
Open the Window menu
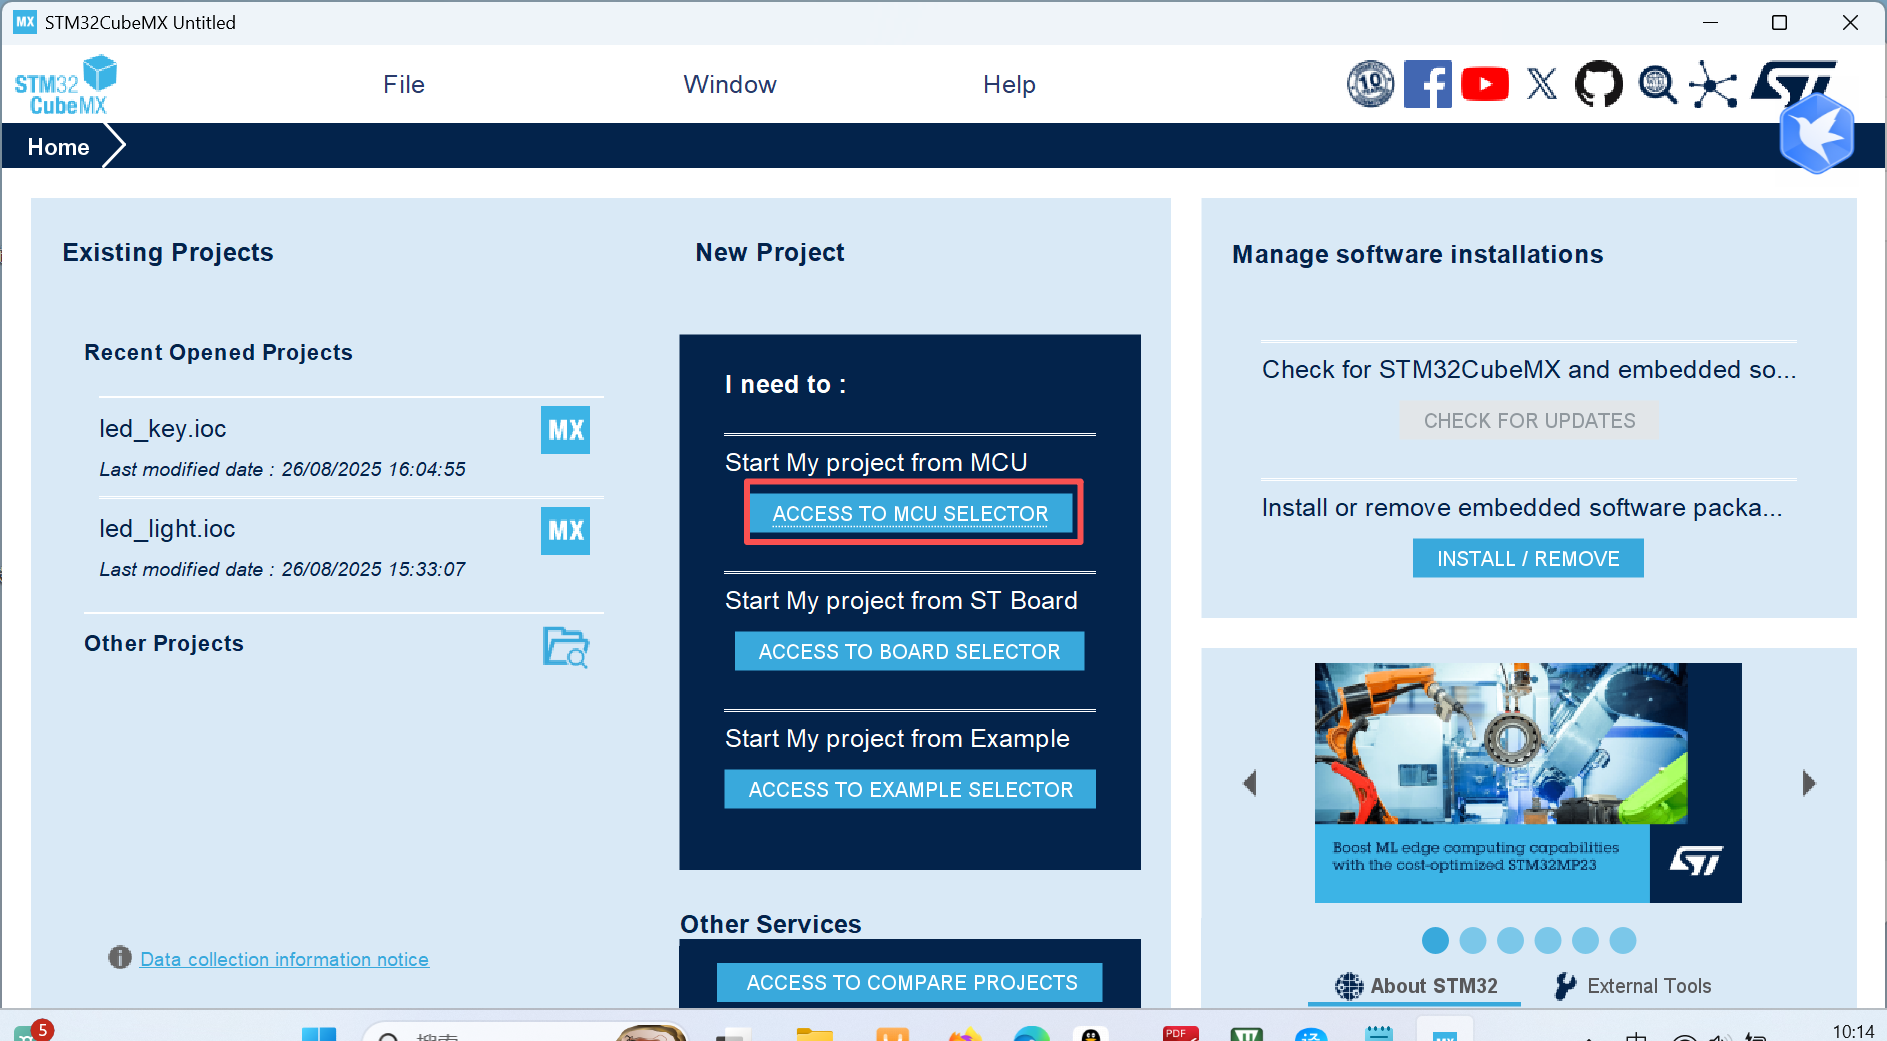730,85
